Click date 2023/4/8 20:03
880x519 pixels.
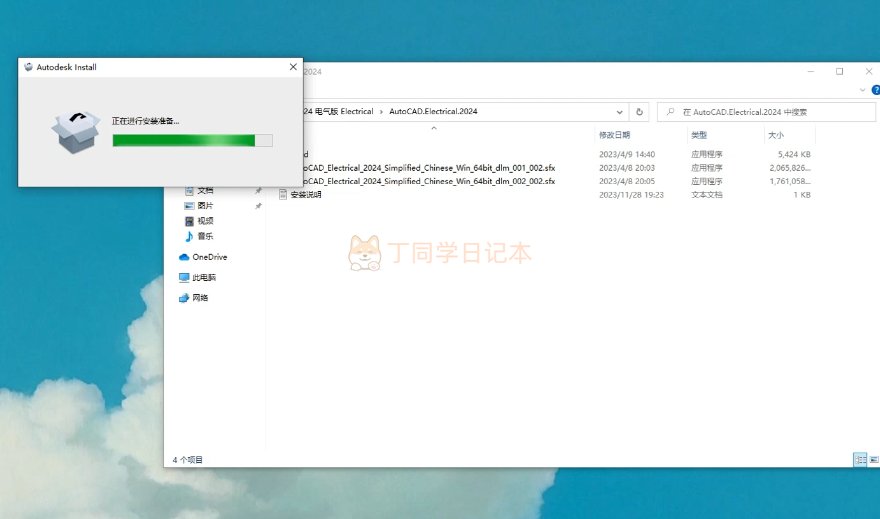(627, 168)
